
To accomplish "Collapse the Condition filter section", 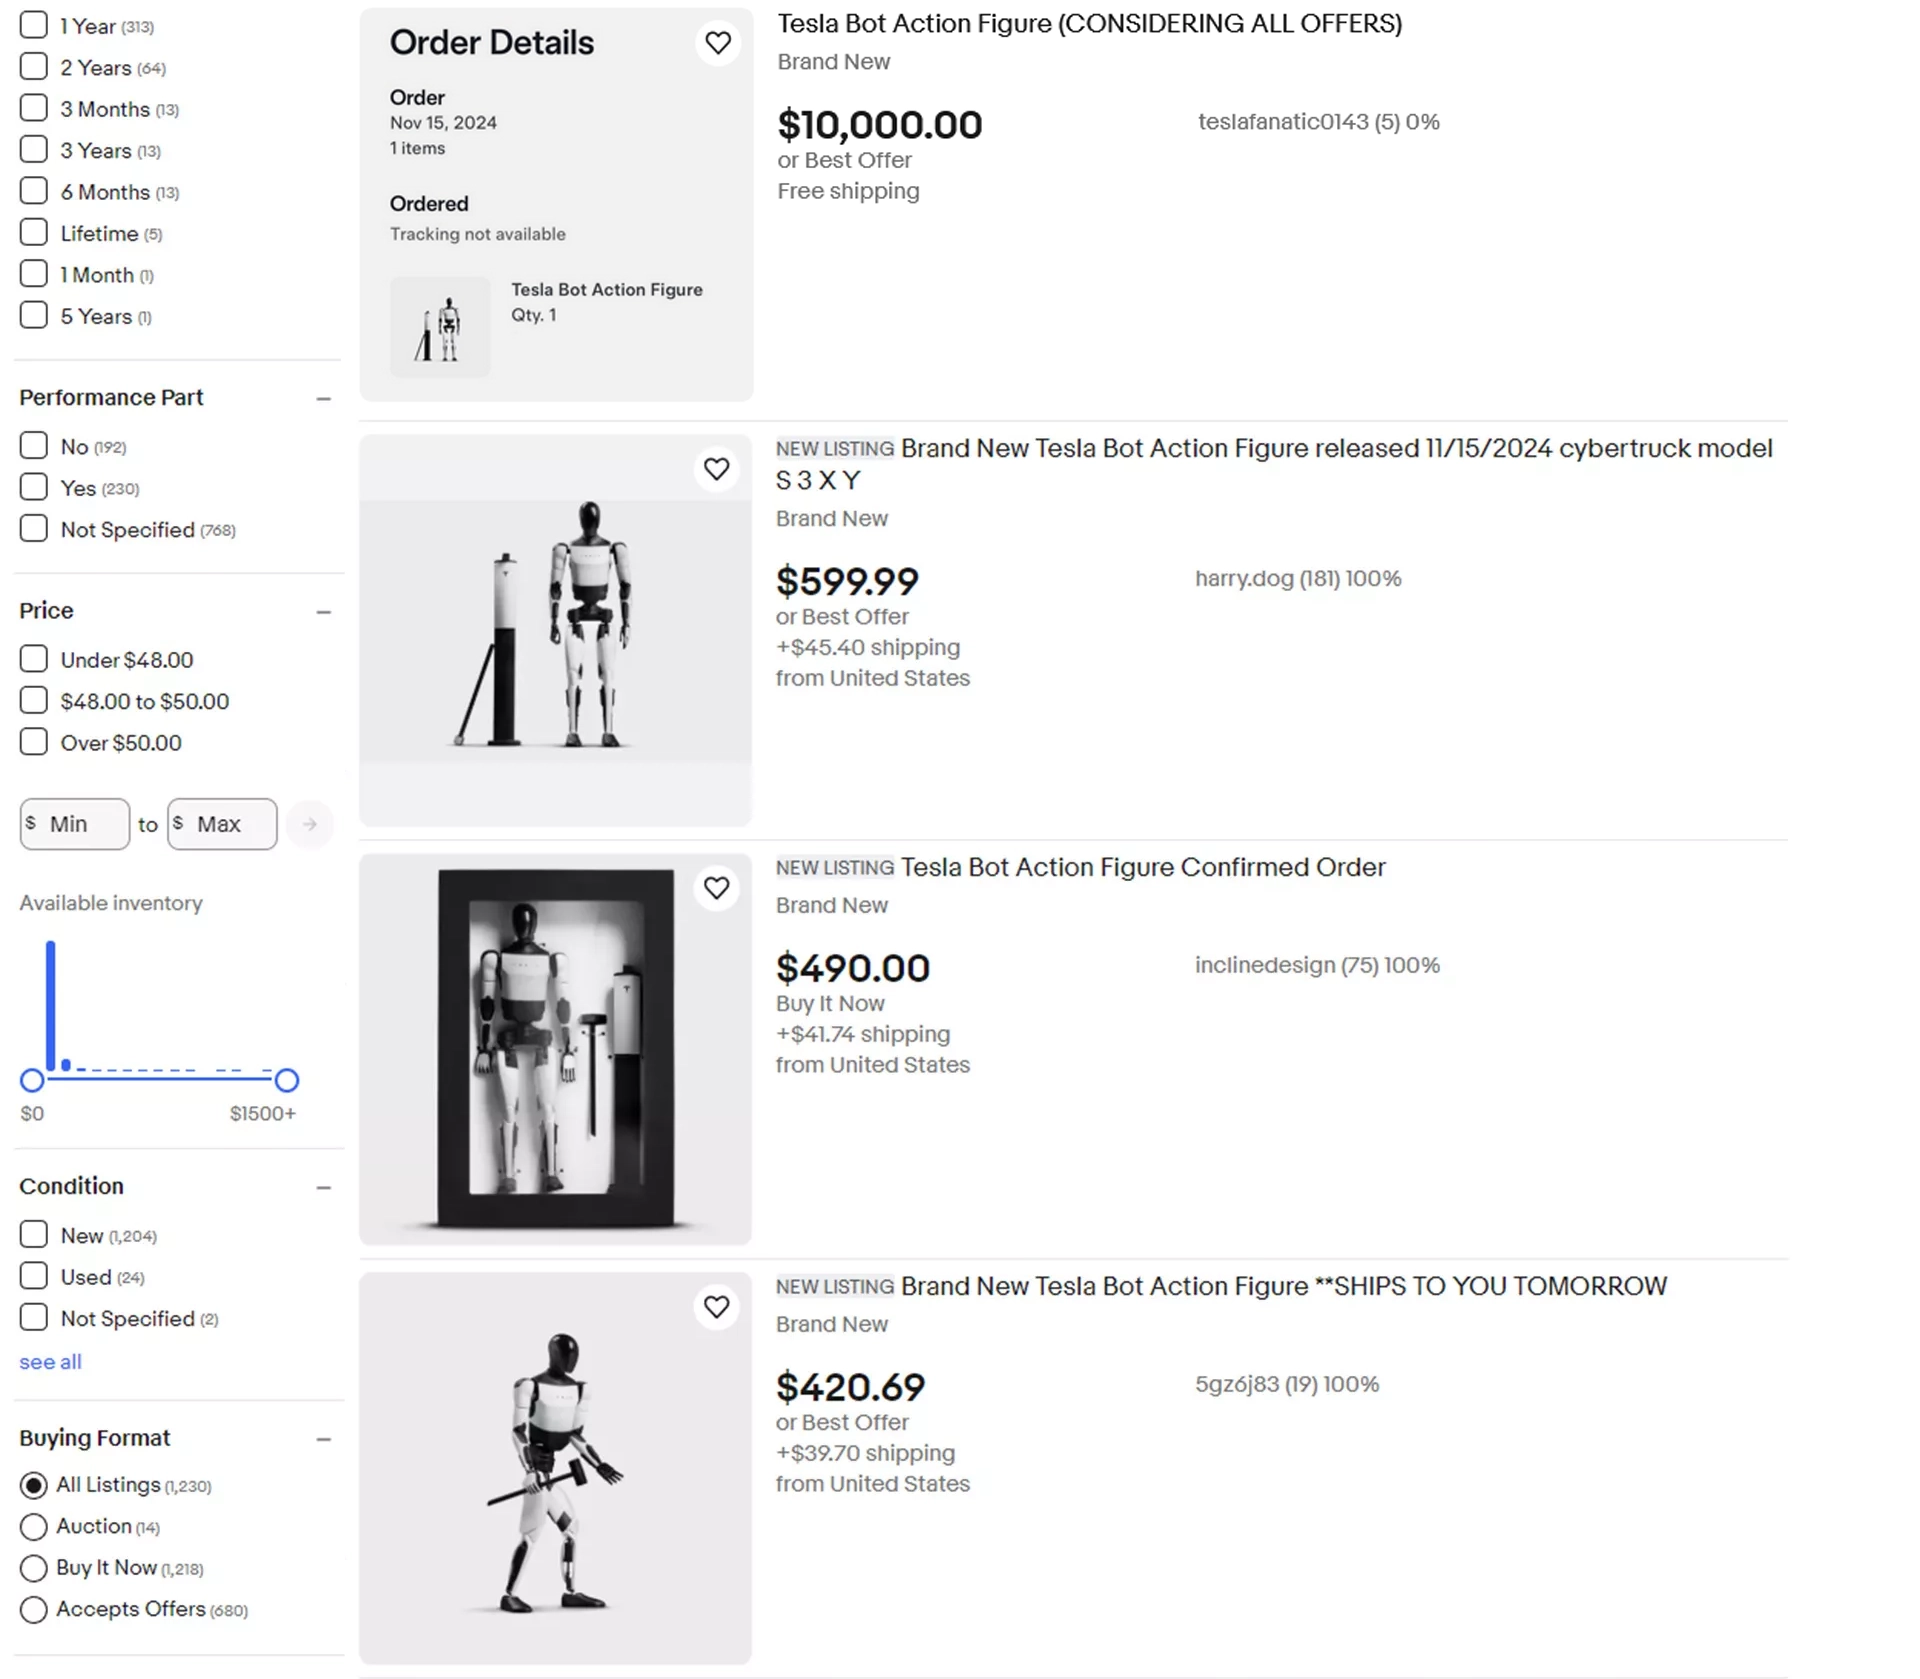I will [323, 1188].
